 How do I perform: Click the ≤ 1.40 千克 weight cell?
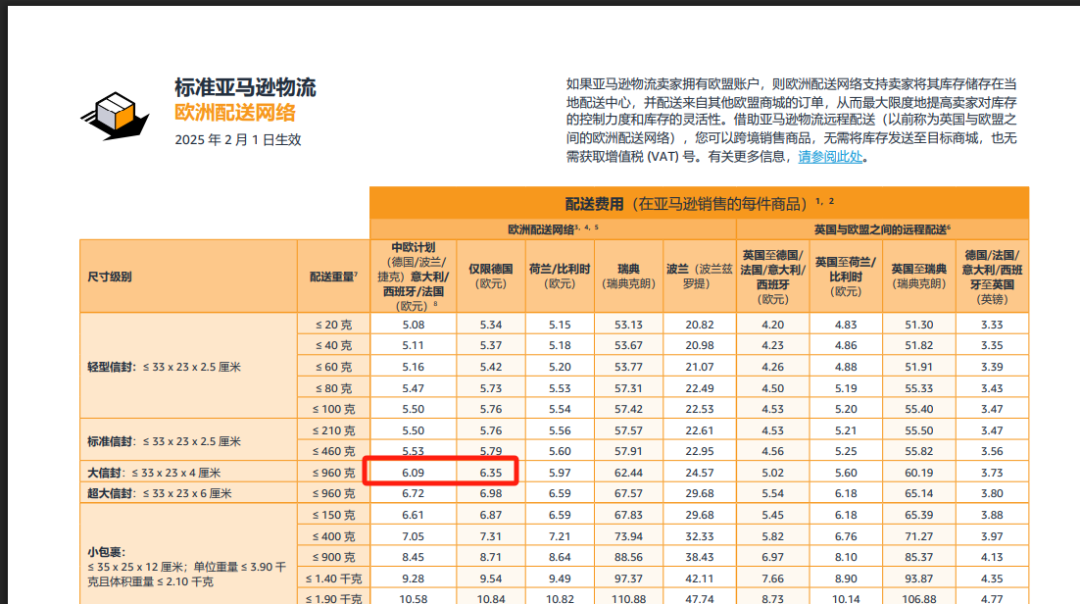333,579
